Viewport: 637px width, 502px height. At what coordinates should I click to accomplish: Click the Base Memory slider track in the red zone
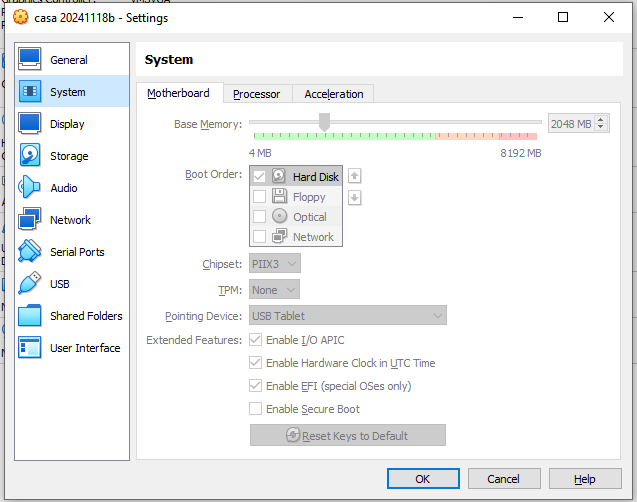click(x=518, y=136)
